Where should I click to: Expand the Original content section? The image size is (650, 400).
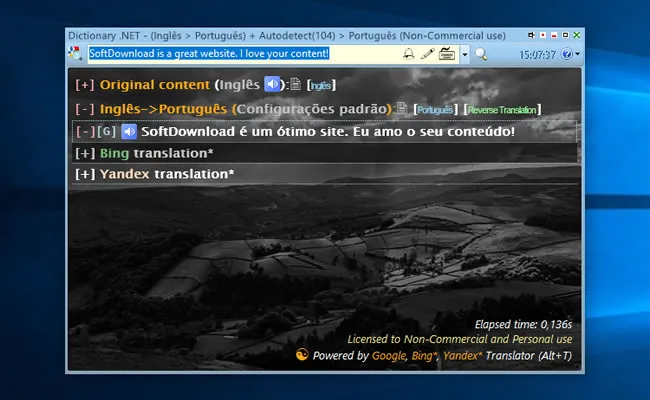coord(85,85)
